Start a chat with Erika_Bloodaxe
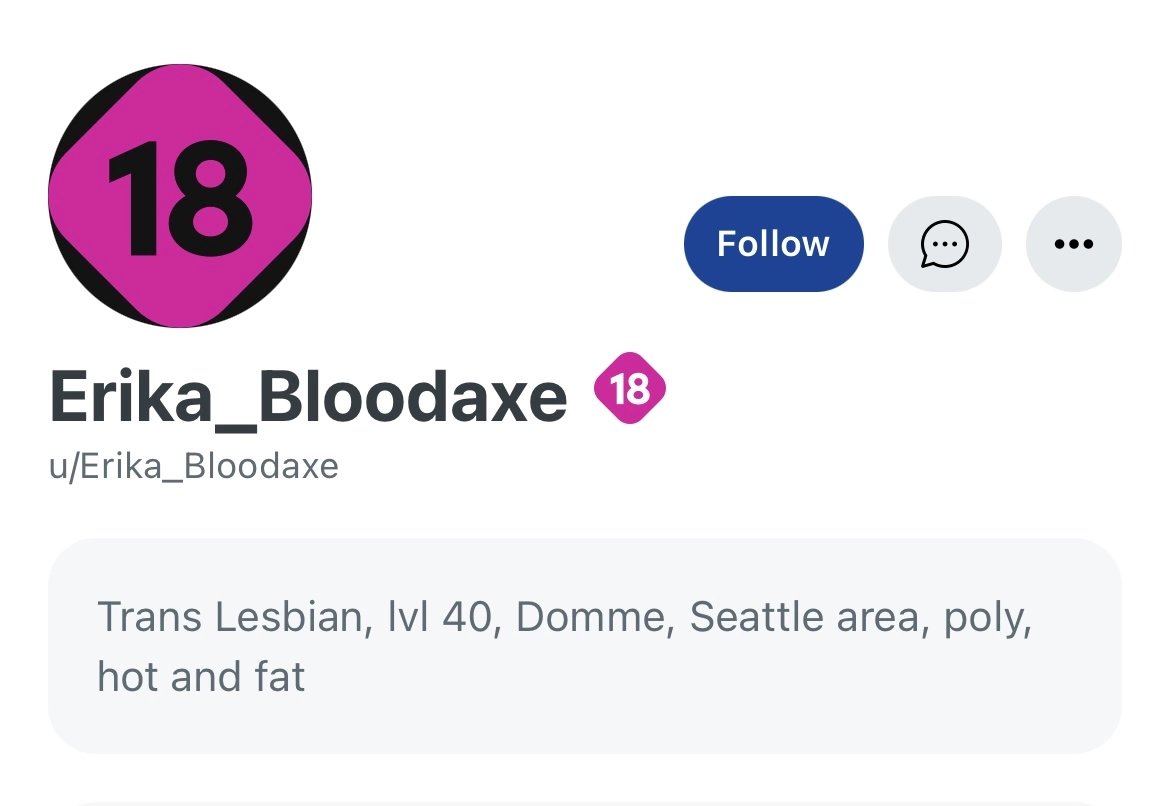1170x806 pixels. point(944,244)
